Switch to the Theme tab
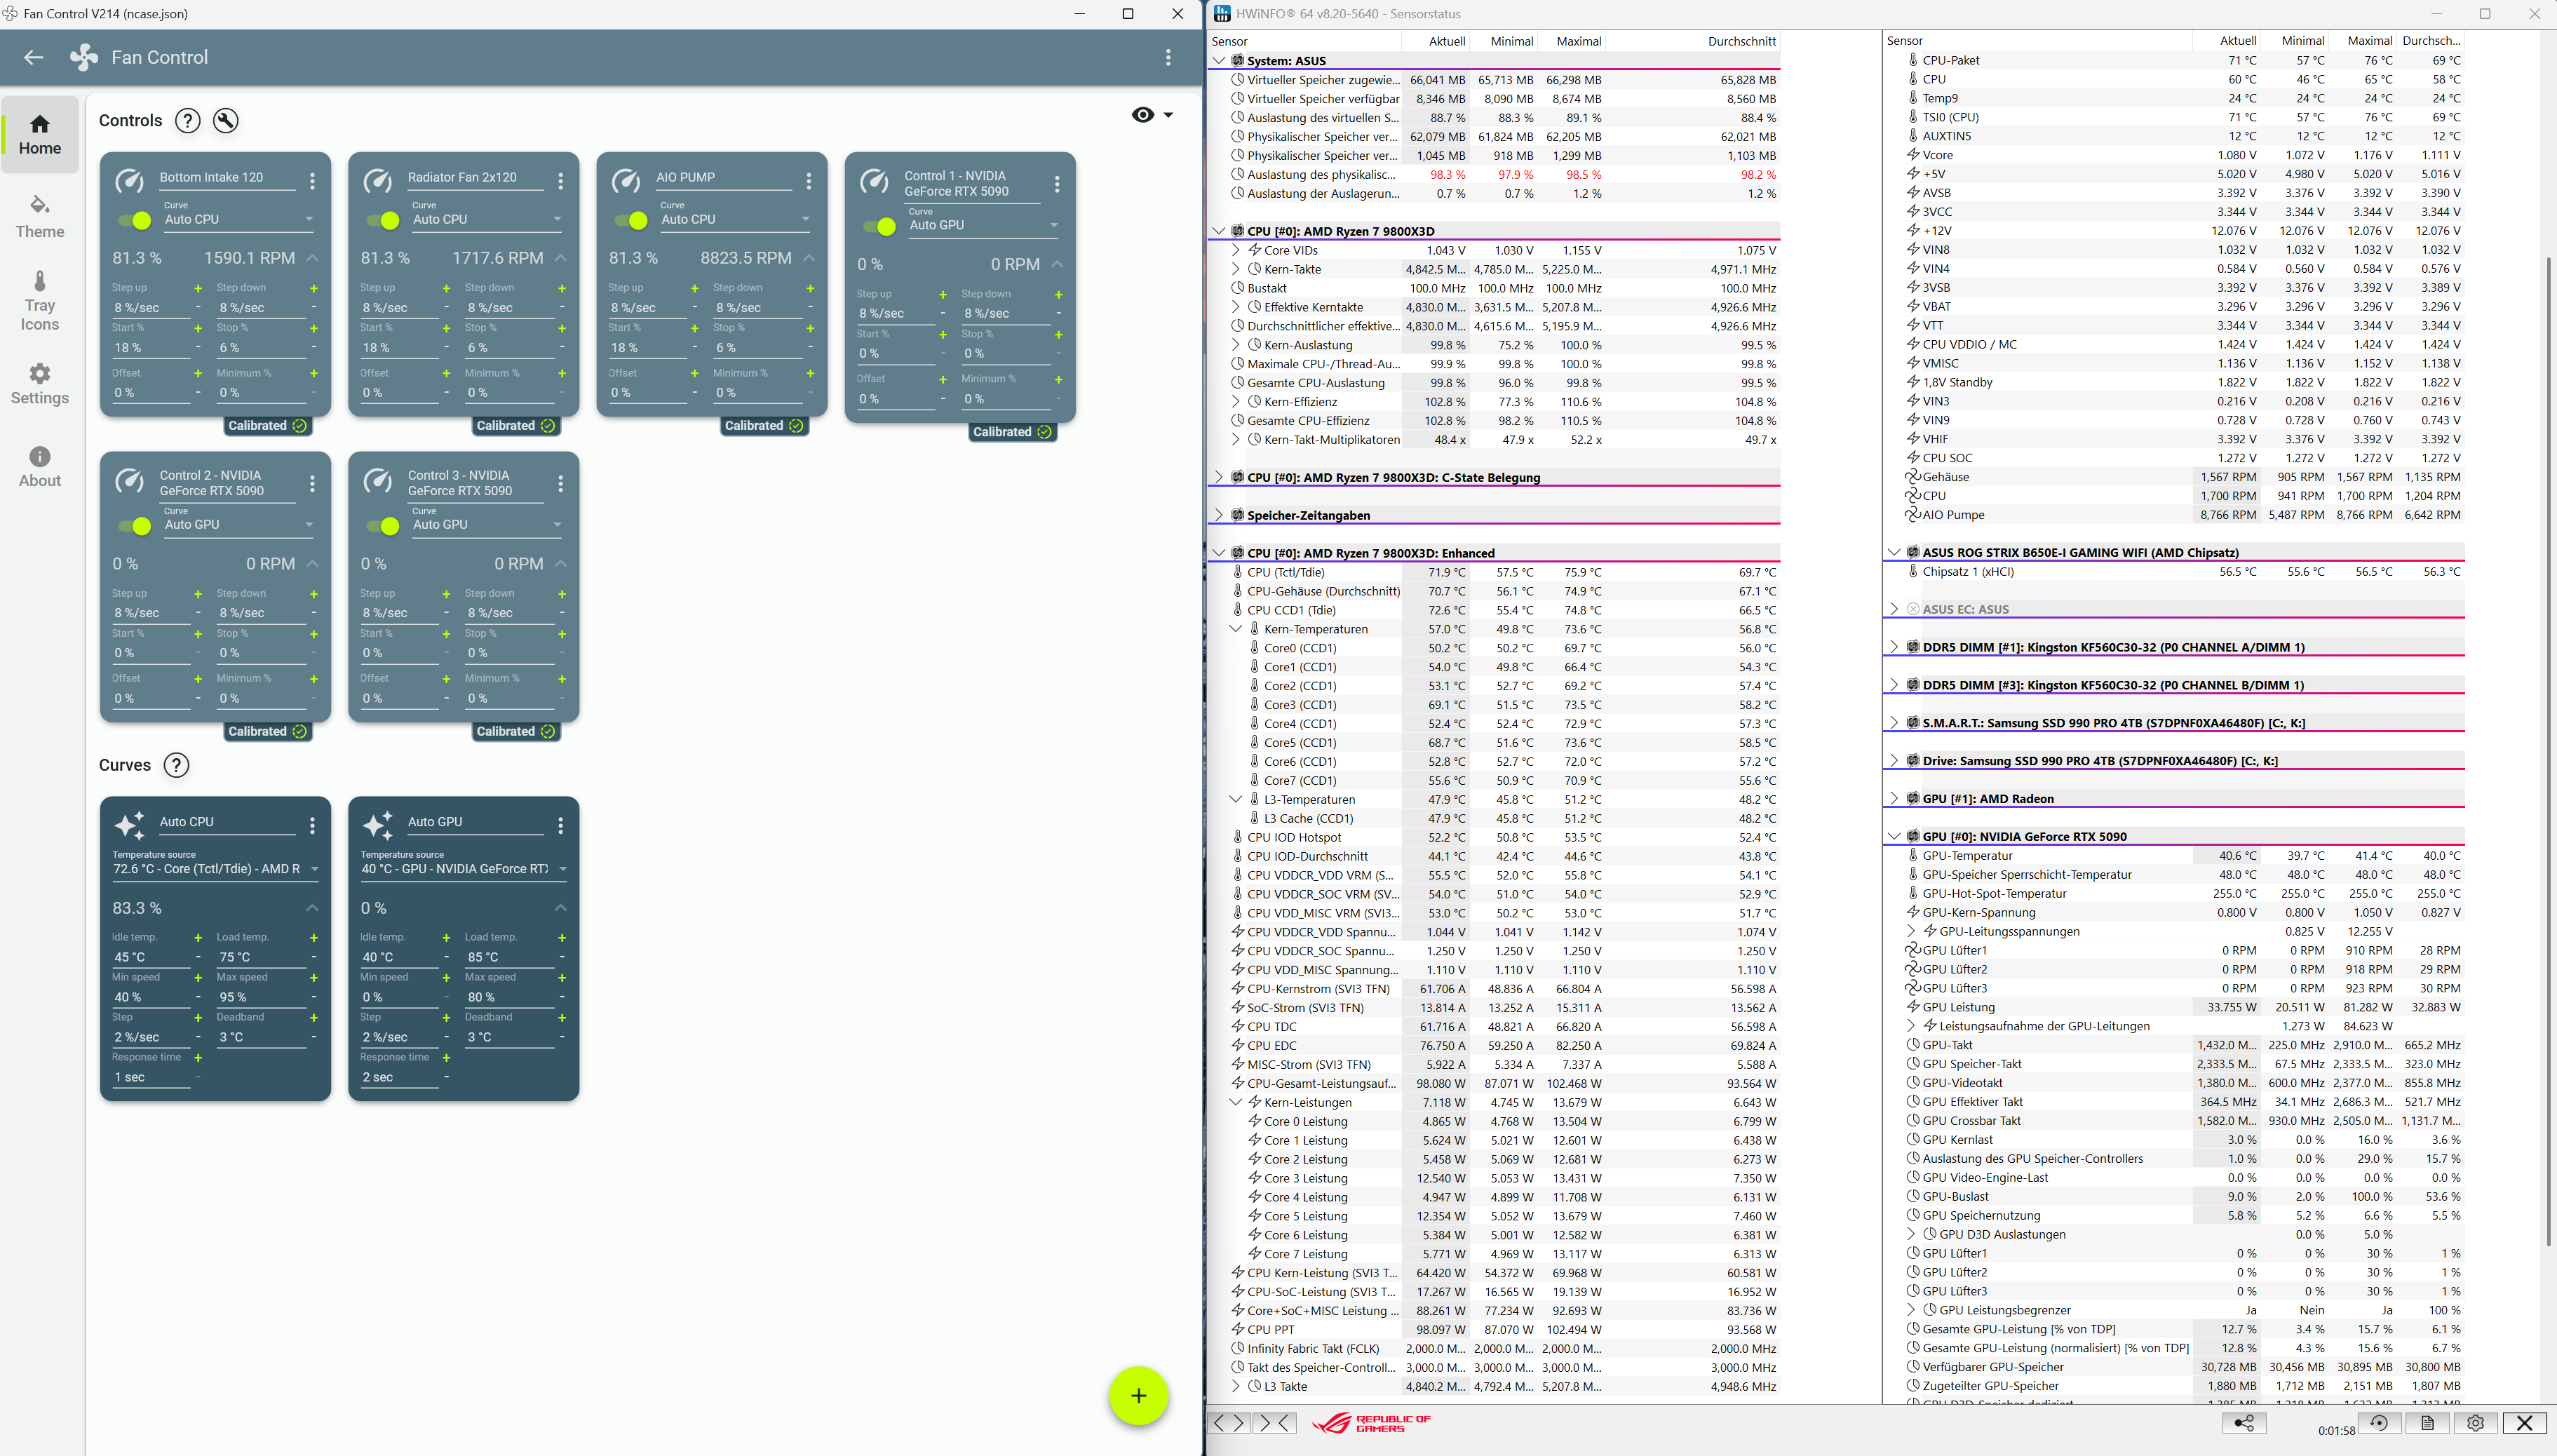This screenshot has height=1456, width=2557. [x=40, y=216]
